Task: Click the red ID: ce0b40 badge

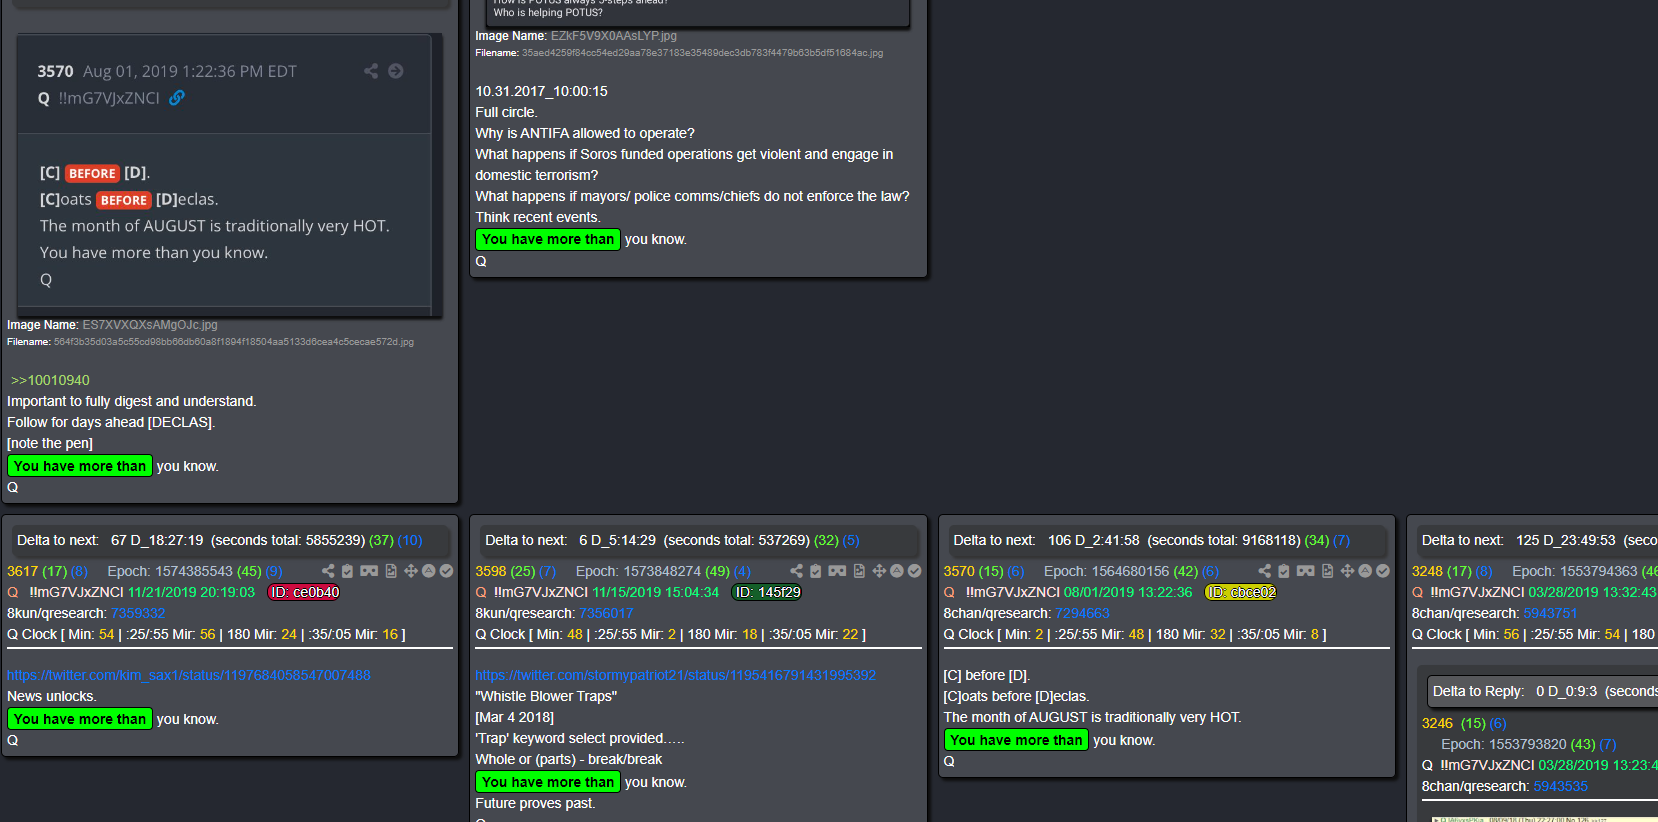Action: click(x=305, y=592)
